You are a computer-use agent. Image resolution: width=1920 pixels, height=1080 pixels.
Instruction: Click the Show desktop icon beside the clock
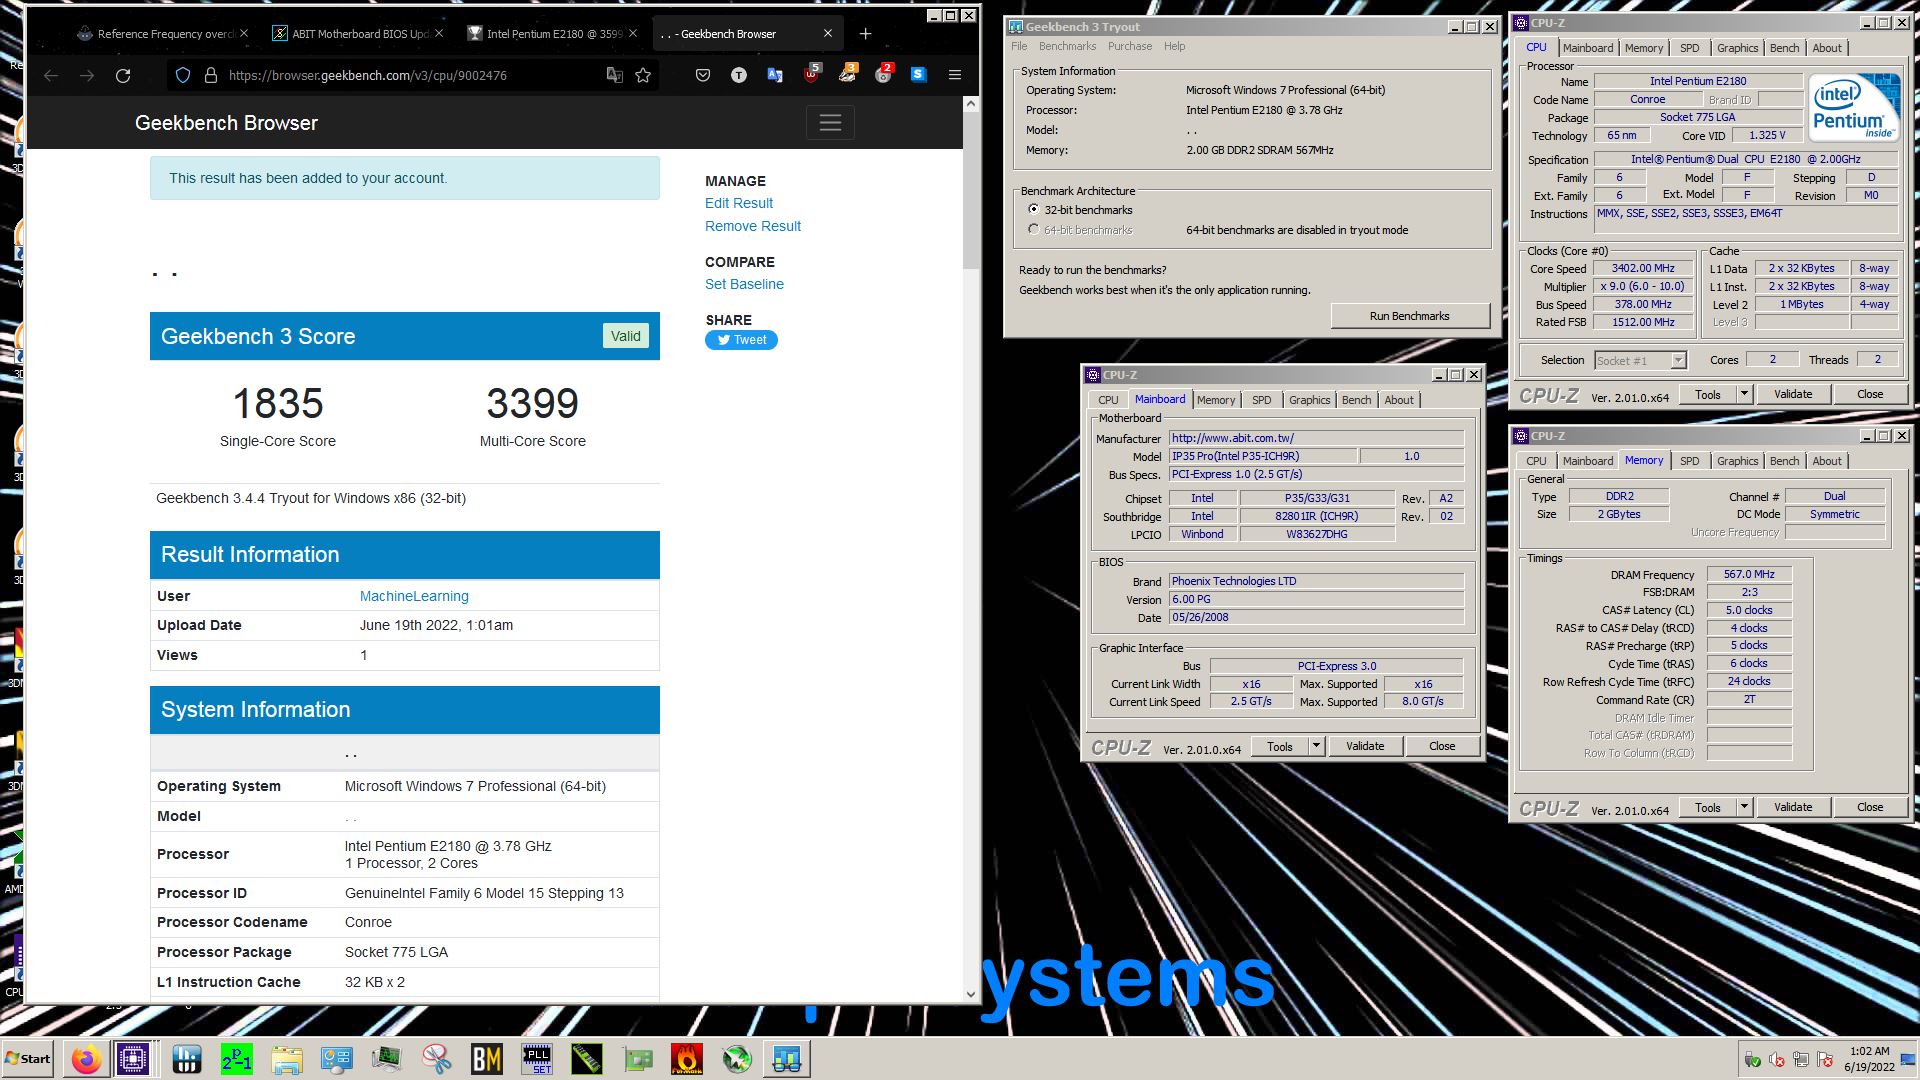pos(1910,1060)
